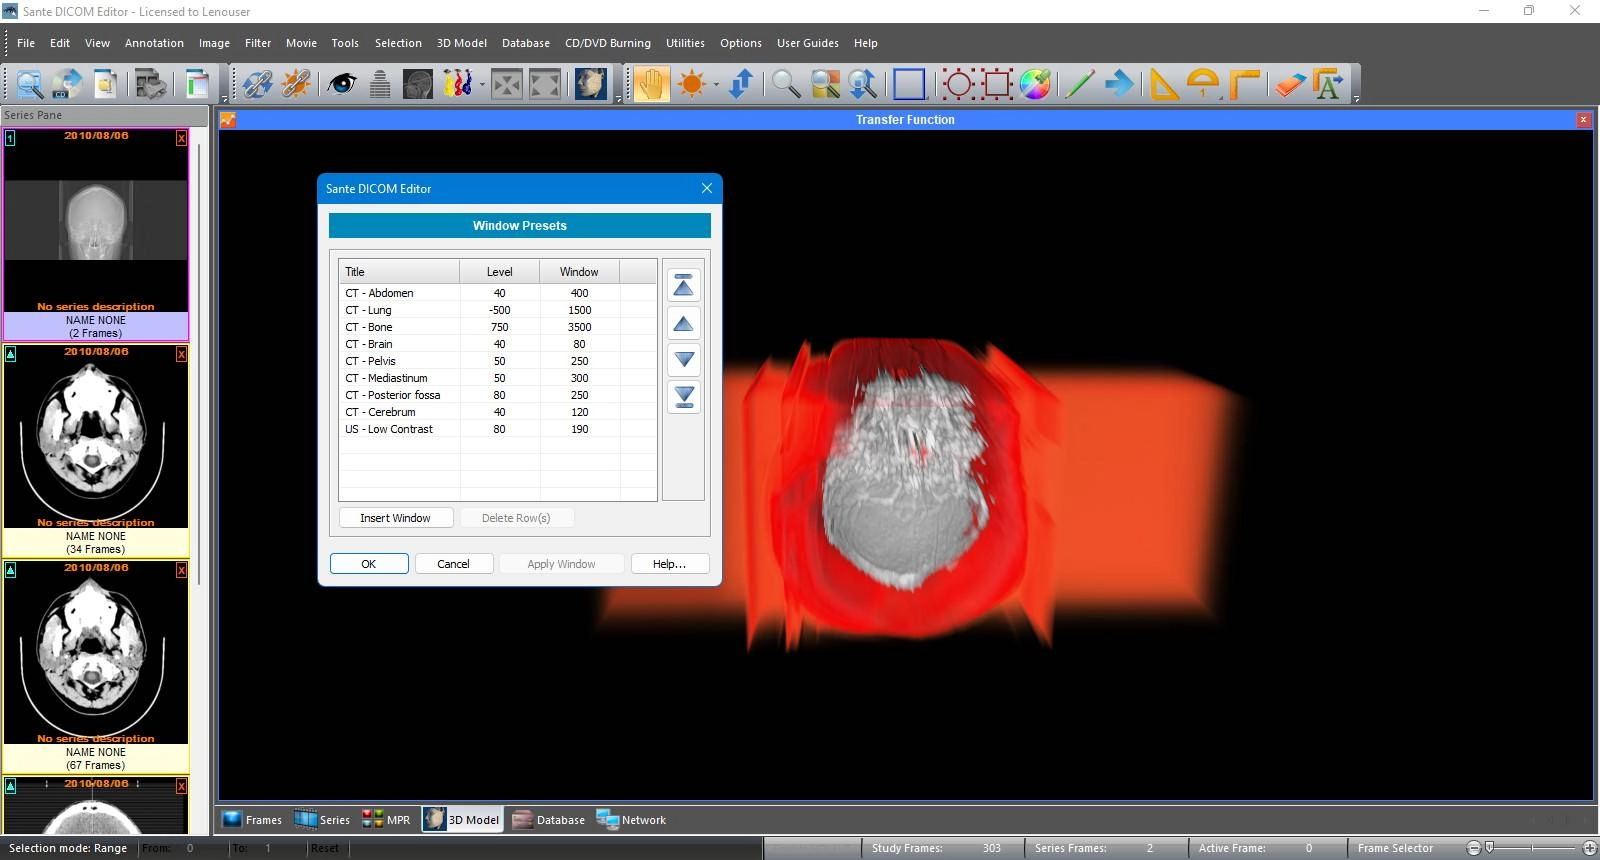This screenshot has height=860, width=1600.
Task: Move row to top arrow button
Action: [x=684, y=286]
